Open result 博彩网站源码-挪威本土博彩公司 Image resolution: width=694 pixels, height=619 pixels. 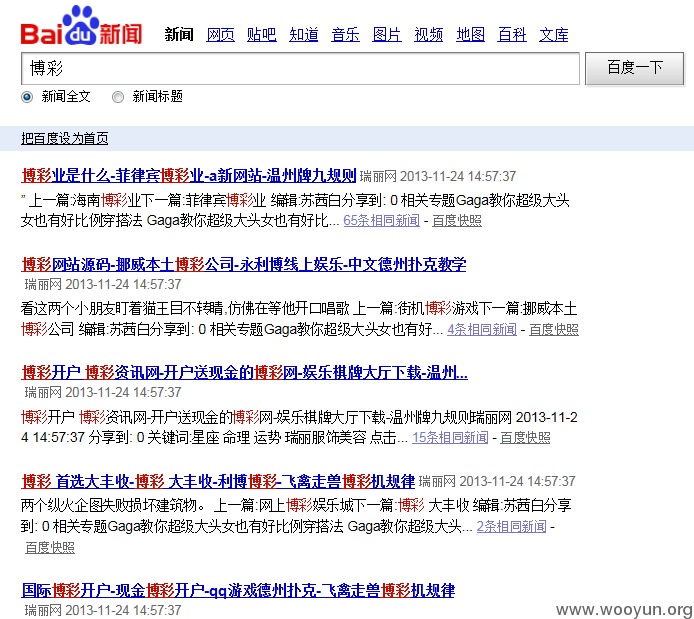click(x=244, y=264)
